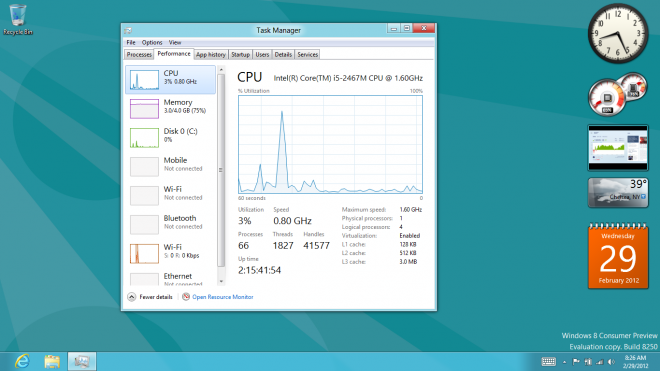Click the sidebar vertical scrollbar thumb
660x371 pixels.
[221, 170]
